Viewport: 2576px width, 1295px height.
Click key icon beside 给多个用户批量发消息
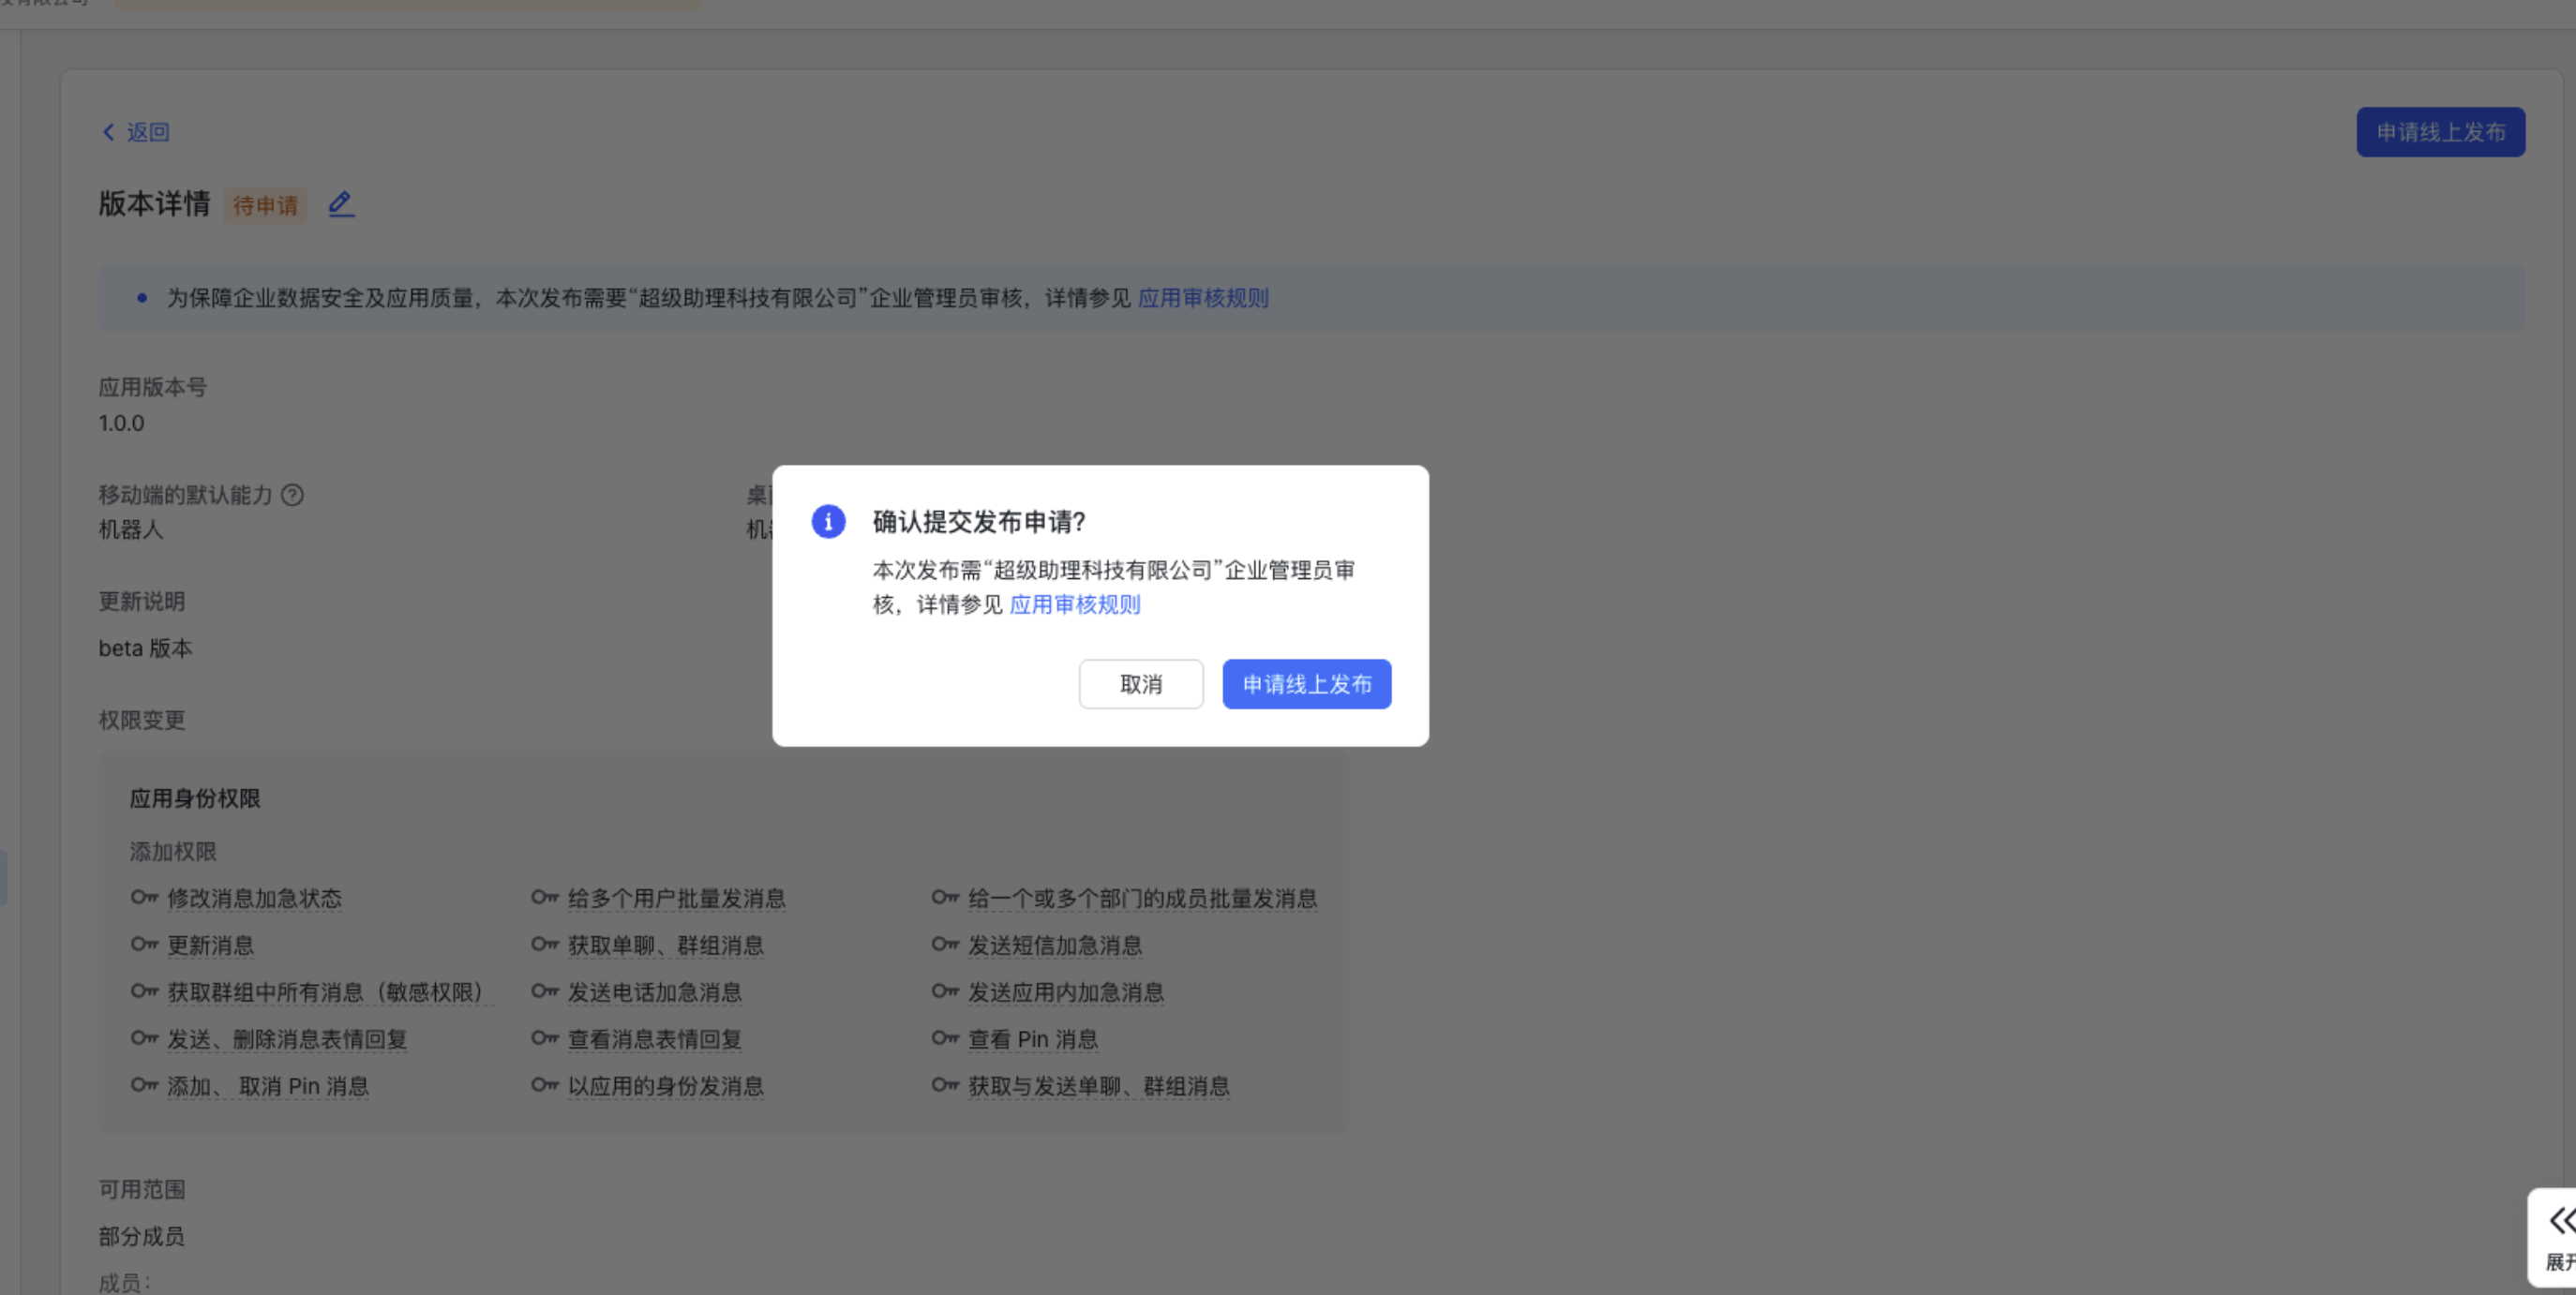click(x=545, y=897)
